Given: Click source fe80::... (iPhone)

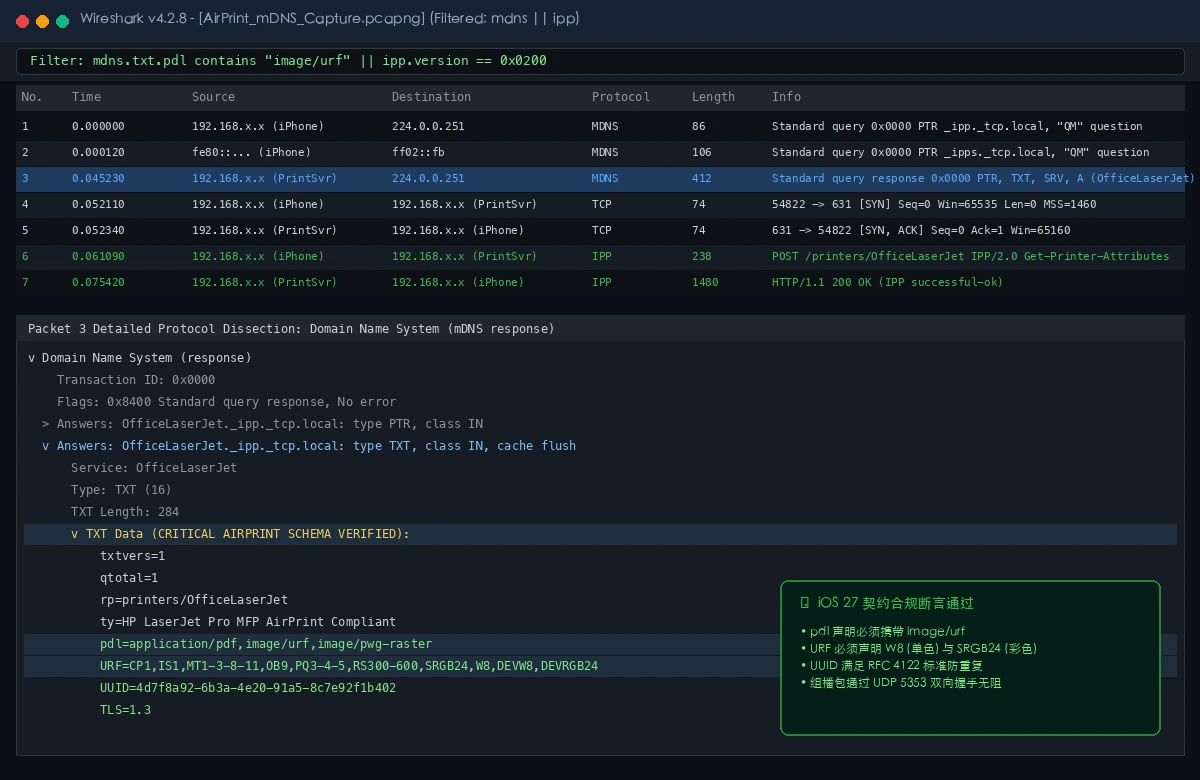Looking at the screenshot, I should pyautogui.click(x=251, y=153).
